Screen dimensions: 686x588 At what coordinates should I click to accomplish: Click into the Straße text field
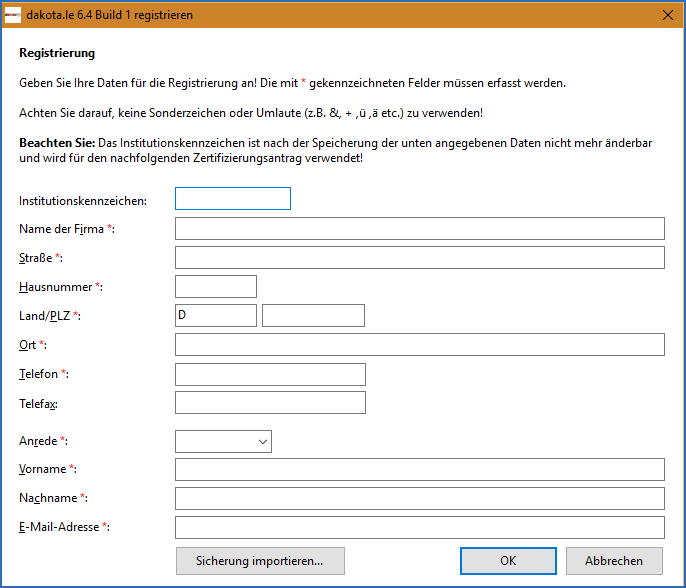click(419, 258)
